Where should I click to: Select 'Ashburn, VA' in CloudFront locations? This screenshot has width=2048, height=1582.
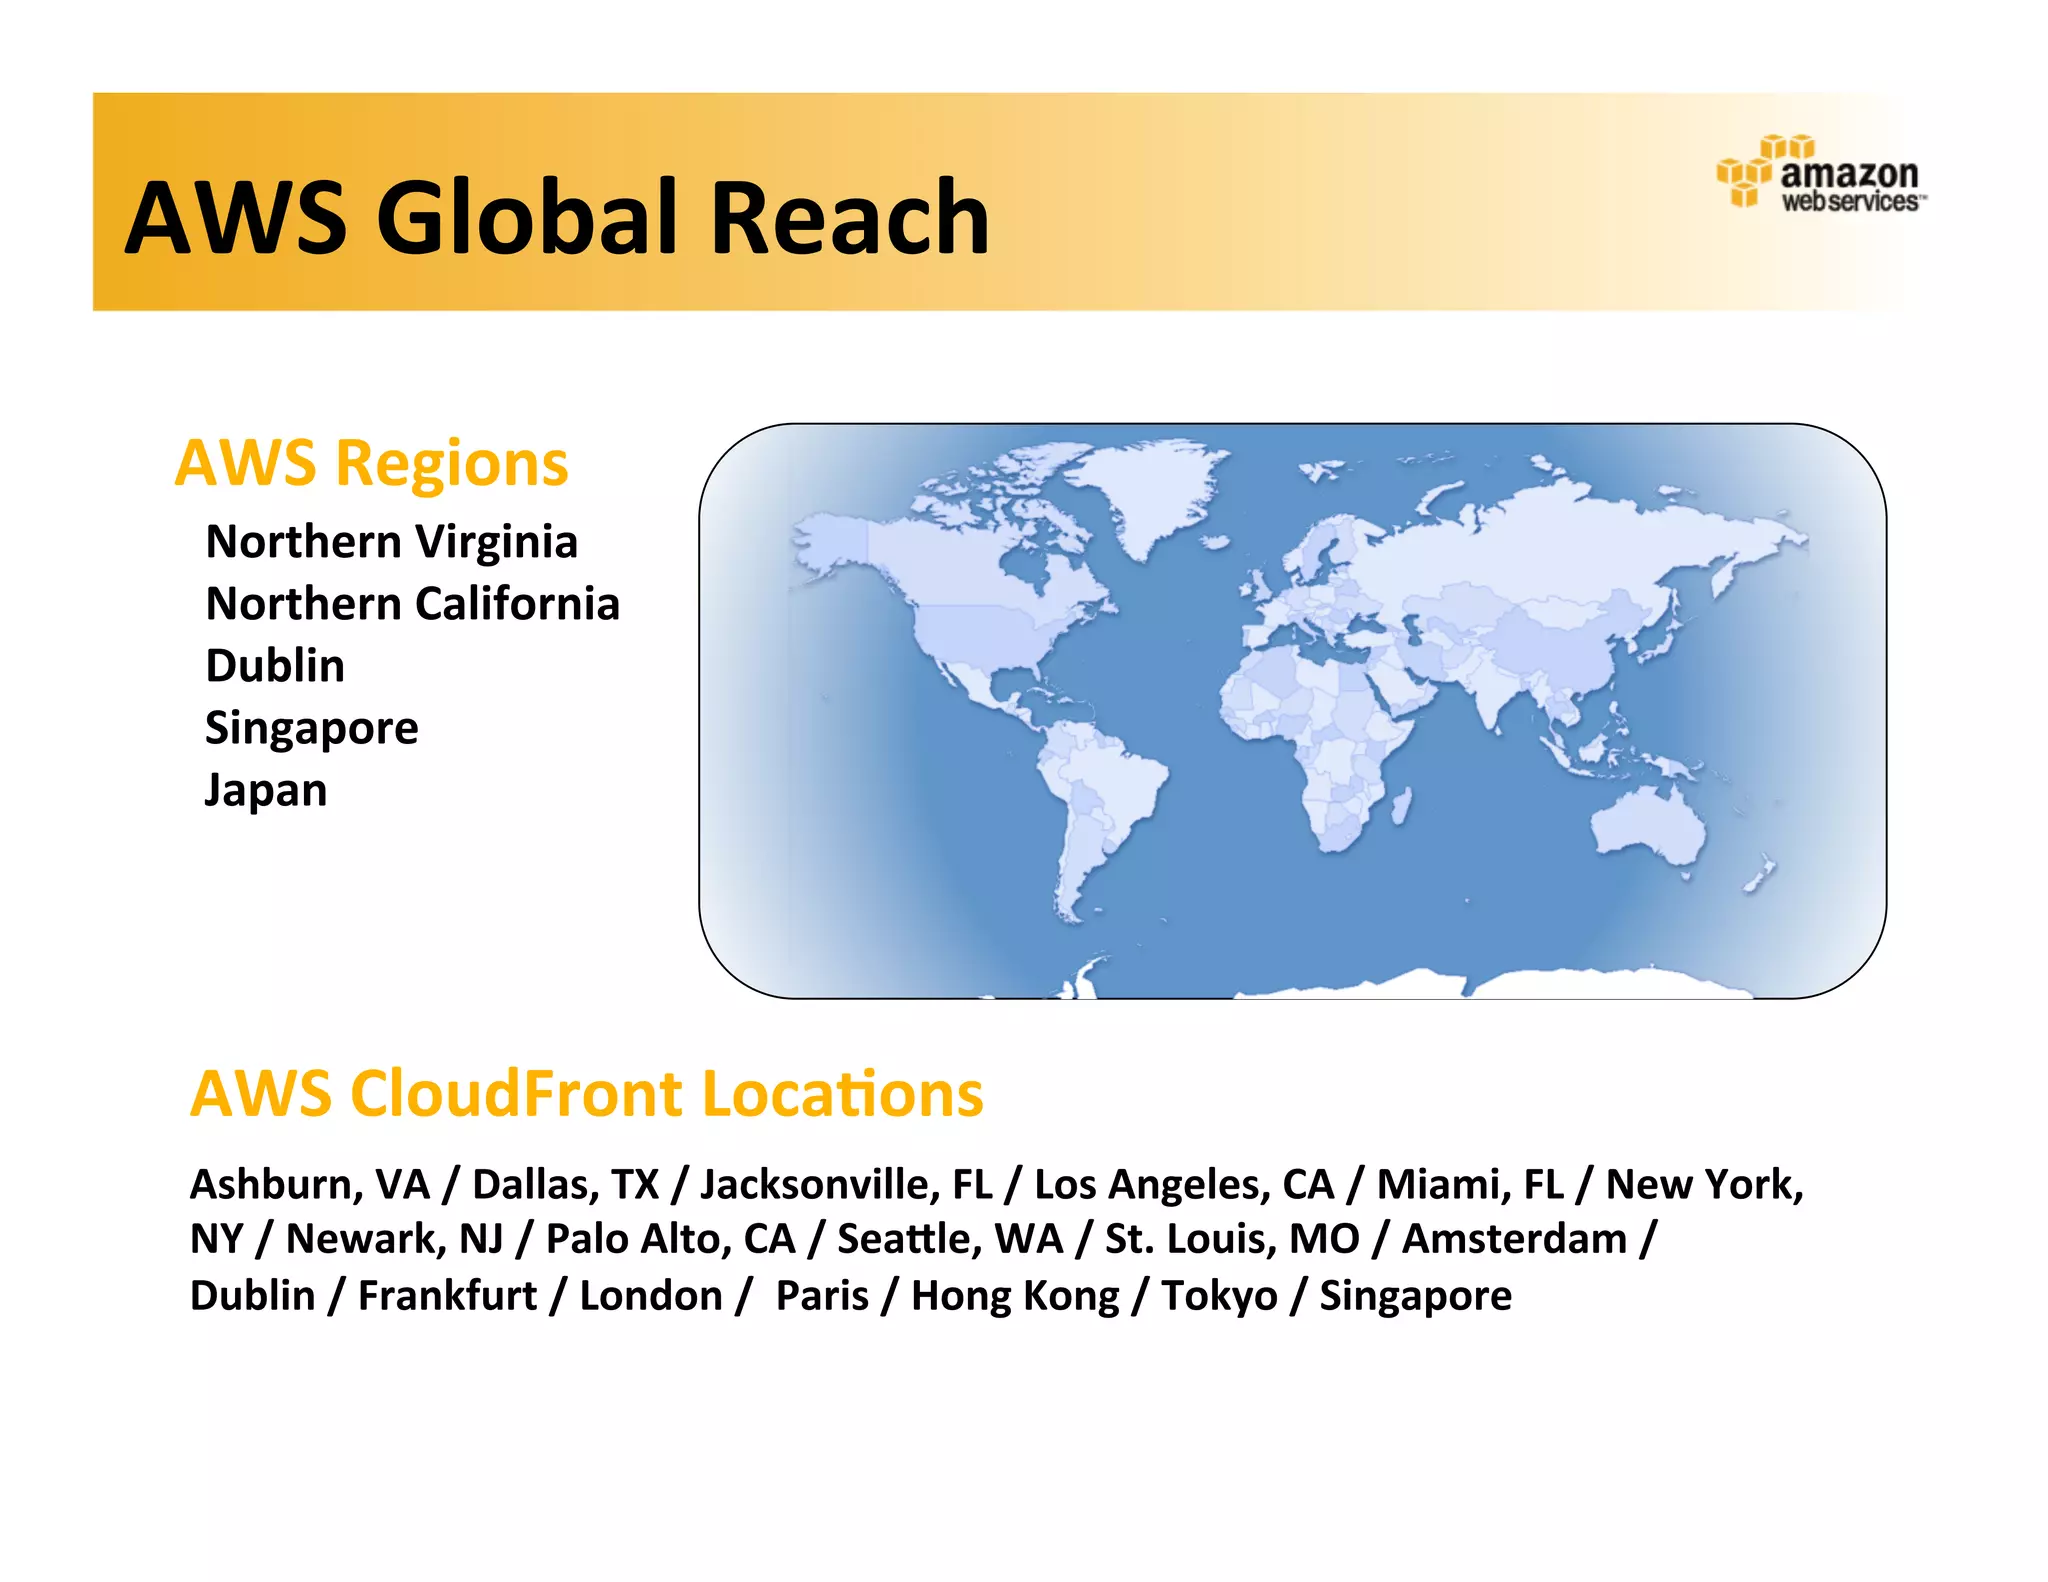(309, 1184)
